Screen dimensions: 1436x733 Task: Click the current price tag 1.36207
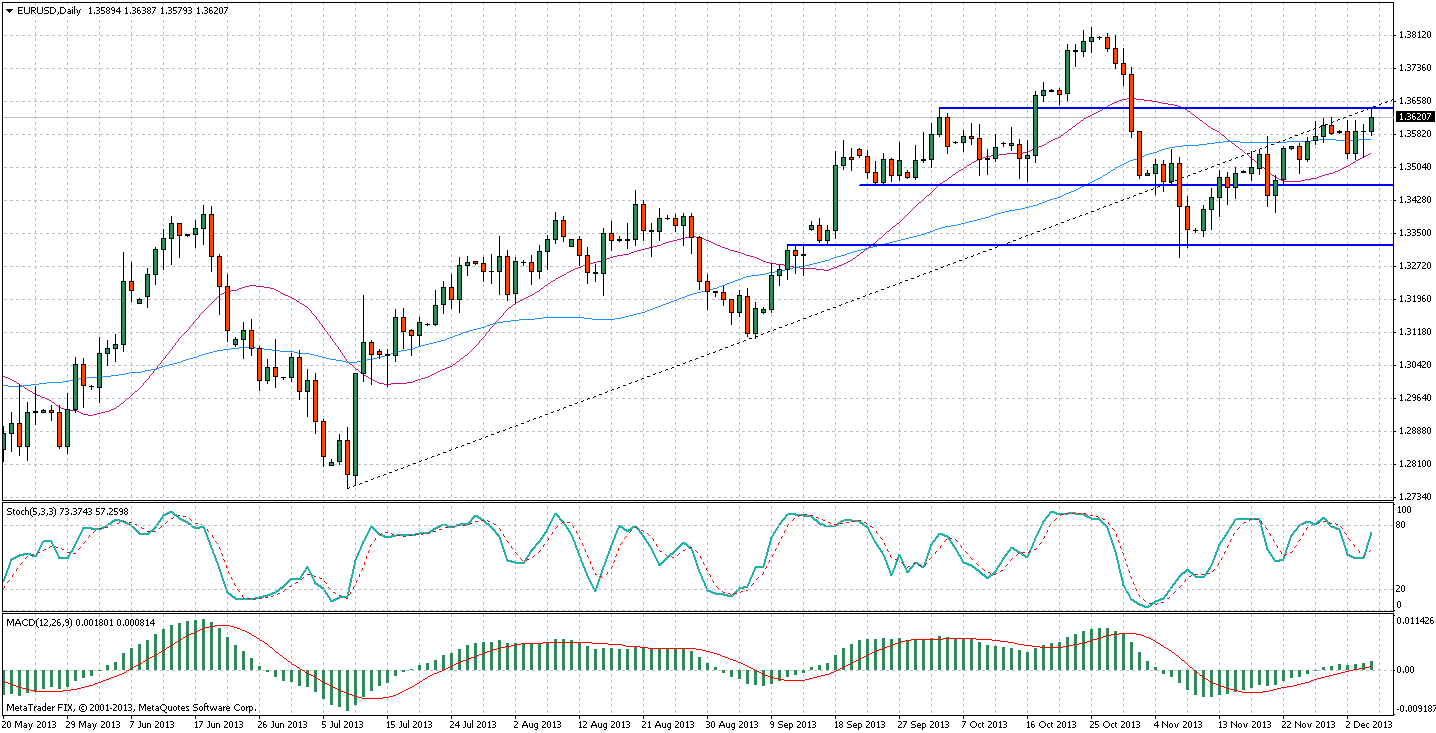click(x=1413, y=117)
